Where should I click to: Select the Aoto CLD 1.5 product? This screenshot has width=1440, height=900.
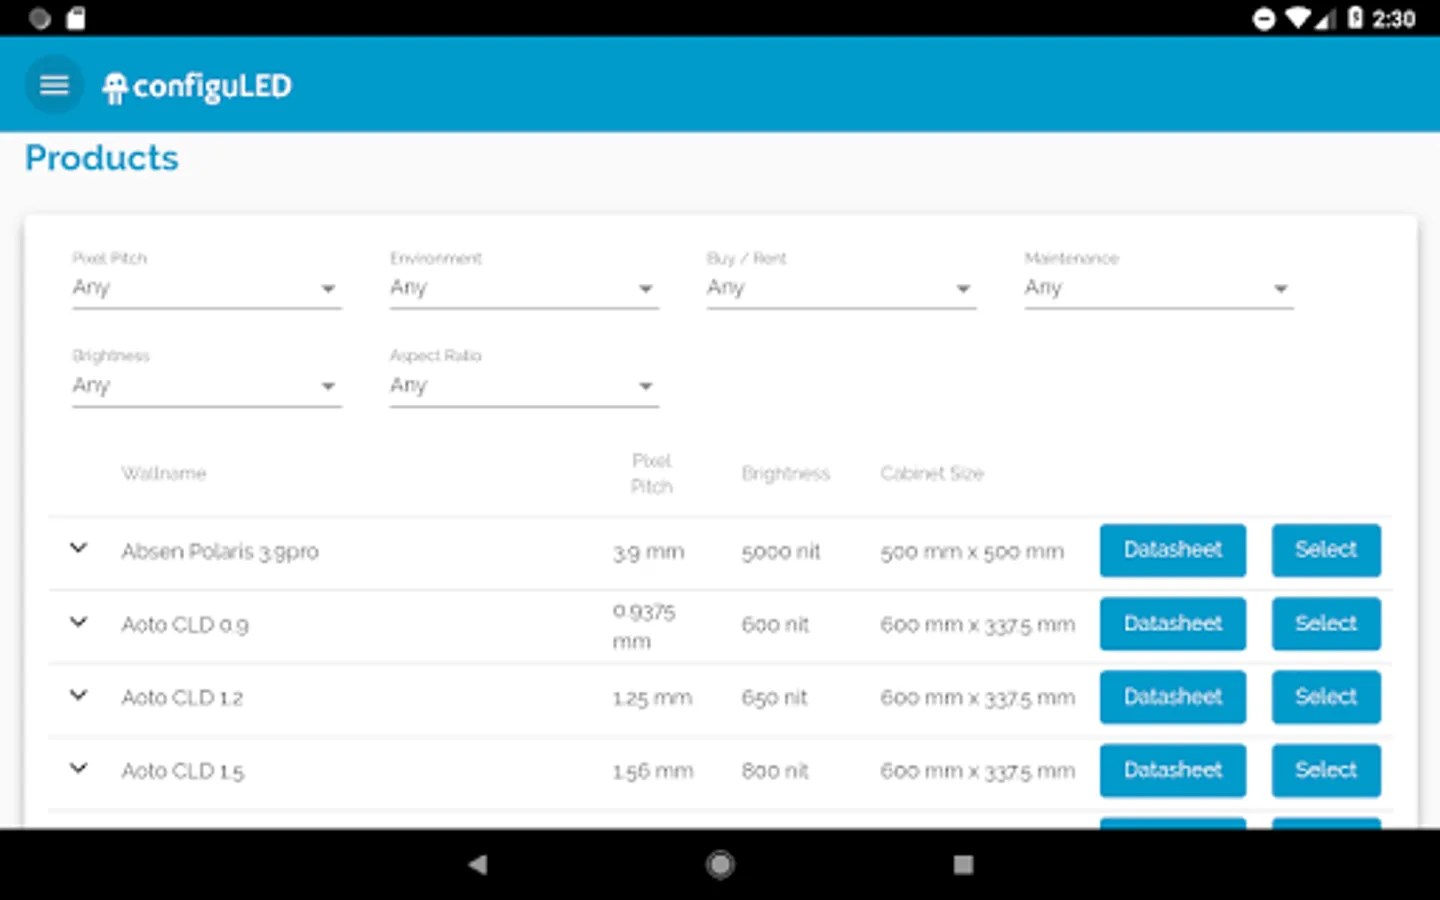[1326, 770]
